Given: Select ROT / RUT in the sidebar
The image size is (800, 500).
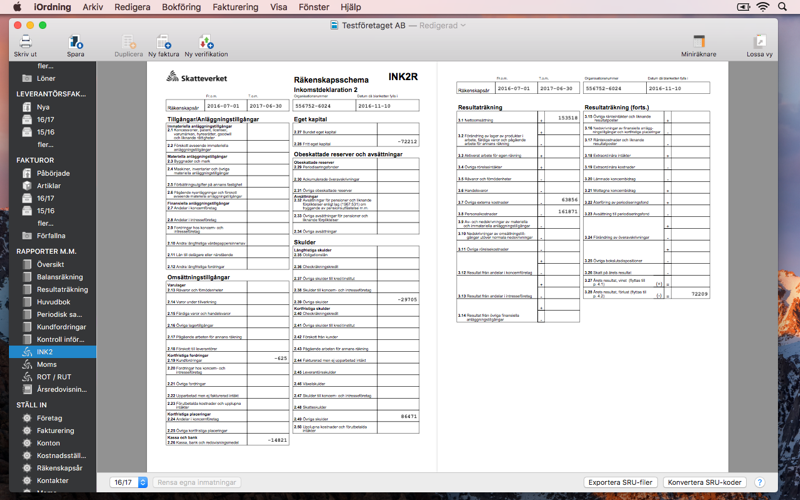Looking at the screenshot, I should (54, 377).
